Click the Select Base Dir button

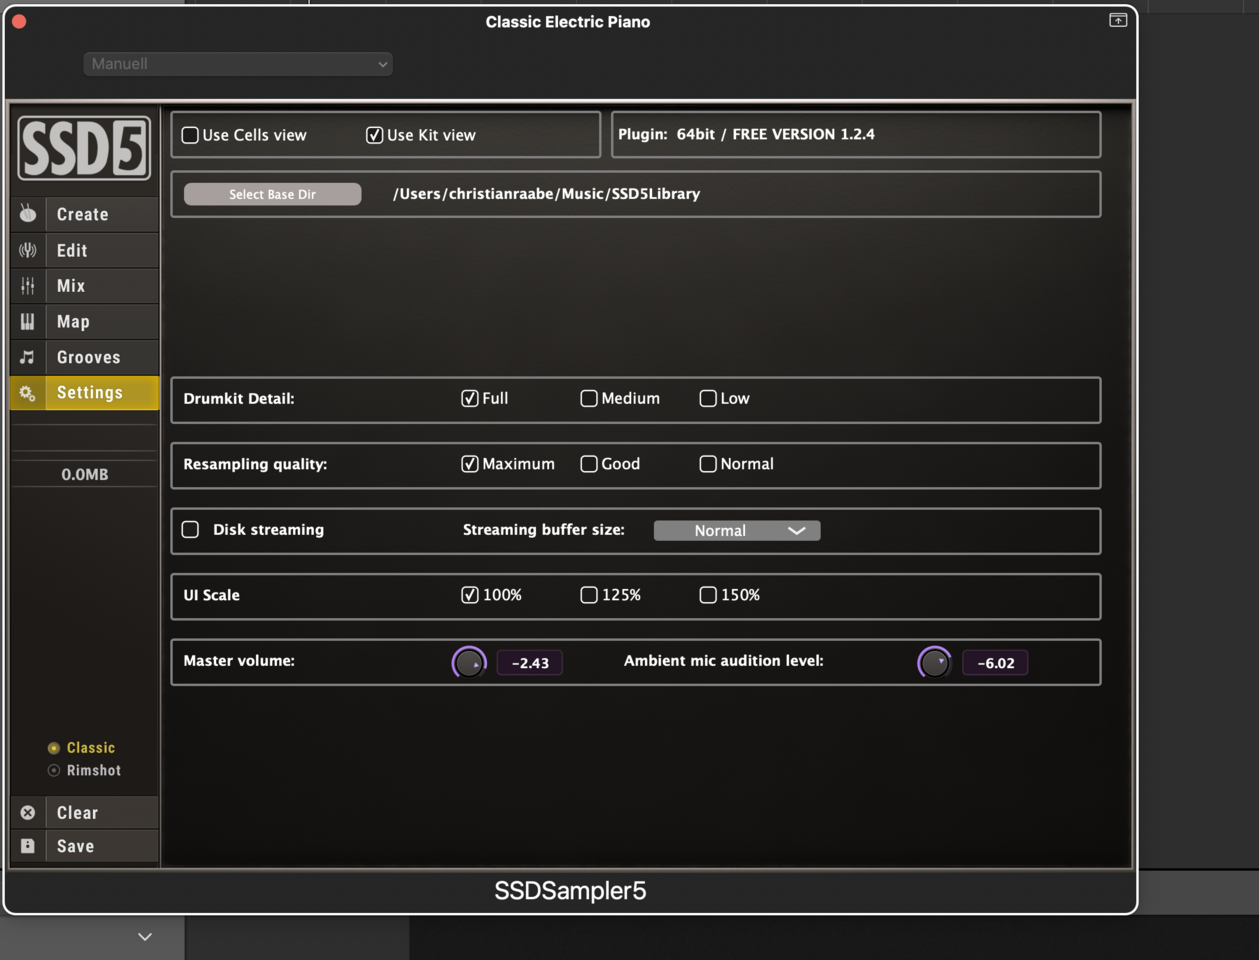click(x=272, y=194)
